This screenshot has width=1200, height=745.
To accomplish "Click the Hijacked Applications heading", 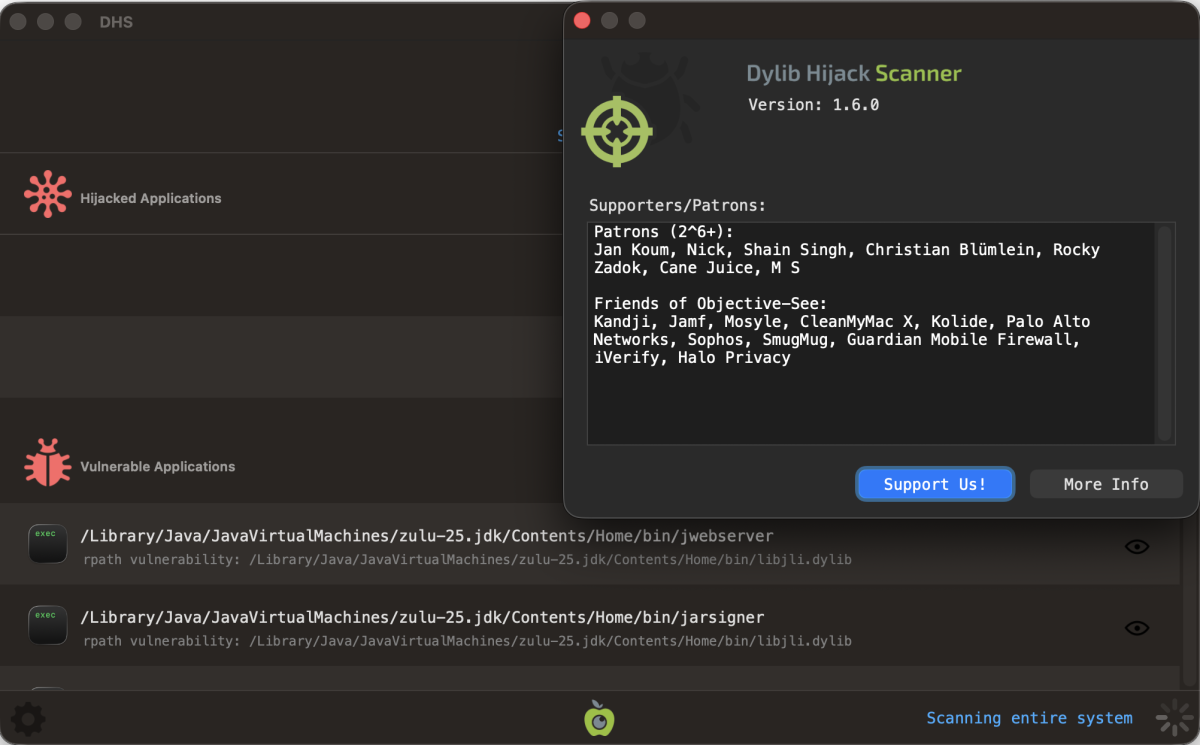I will 151,198.
